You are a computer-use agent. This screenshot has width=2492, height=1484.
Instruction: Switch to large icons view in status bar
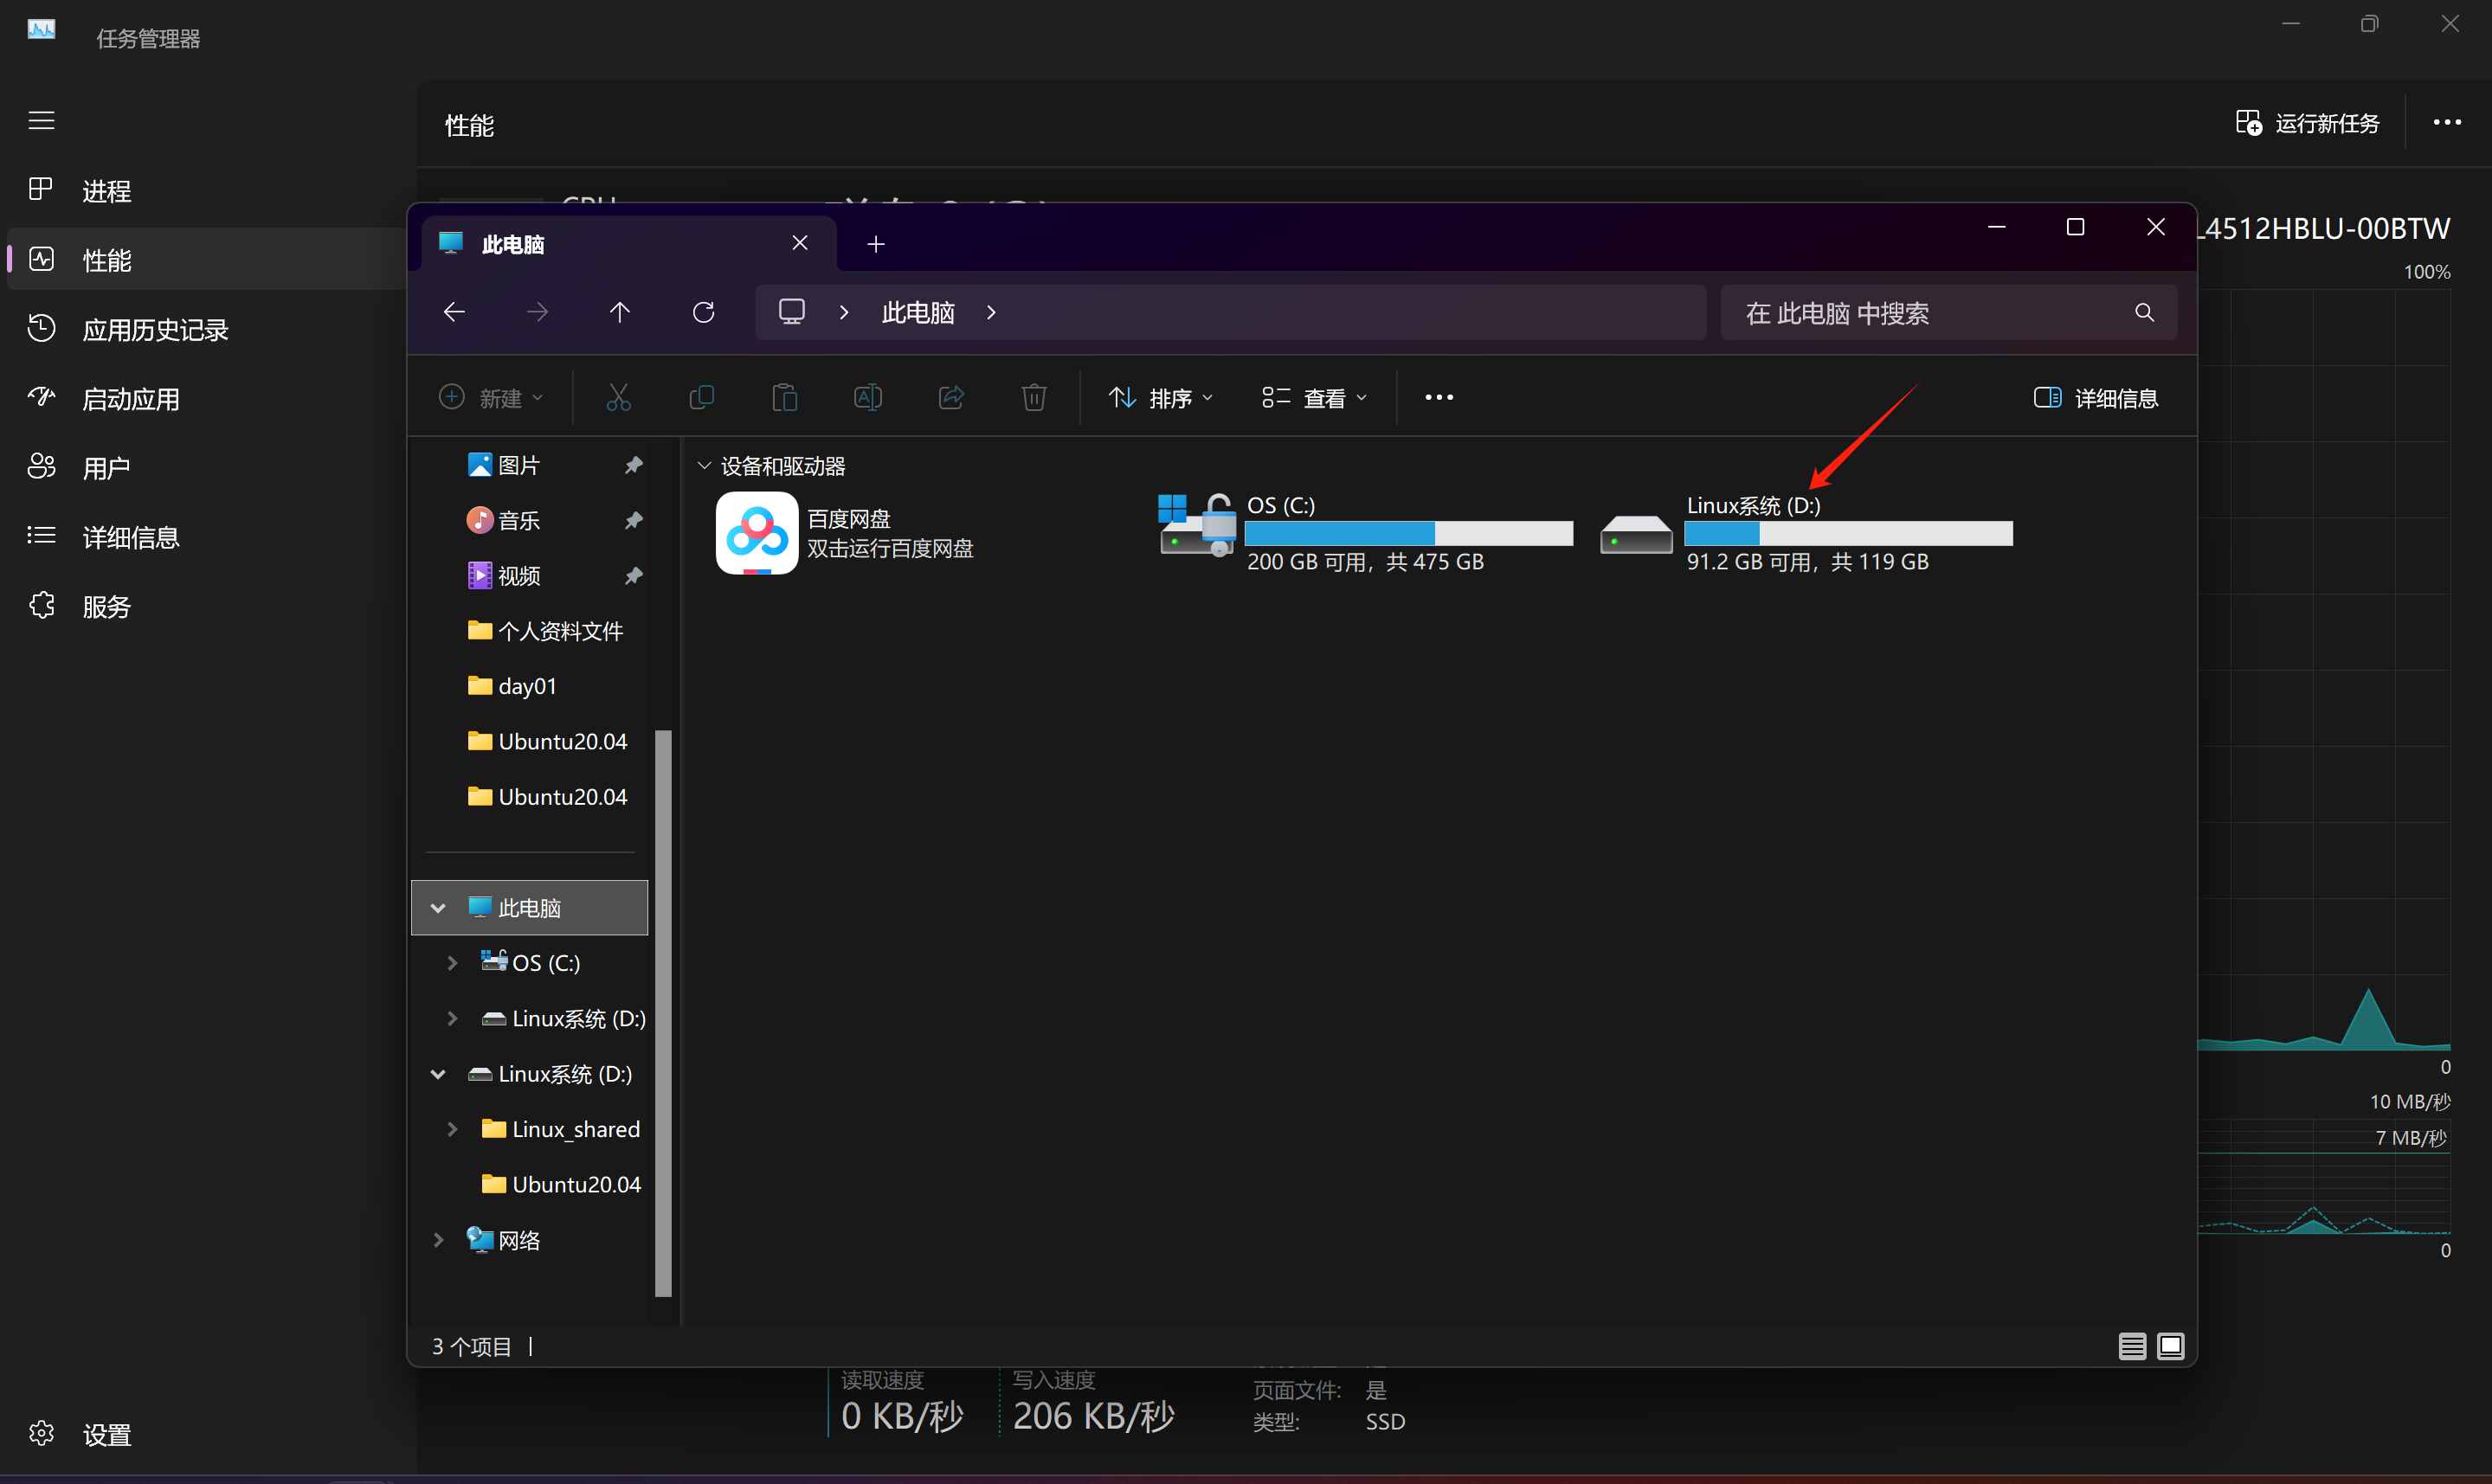coord(2170,1346)
